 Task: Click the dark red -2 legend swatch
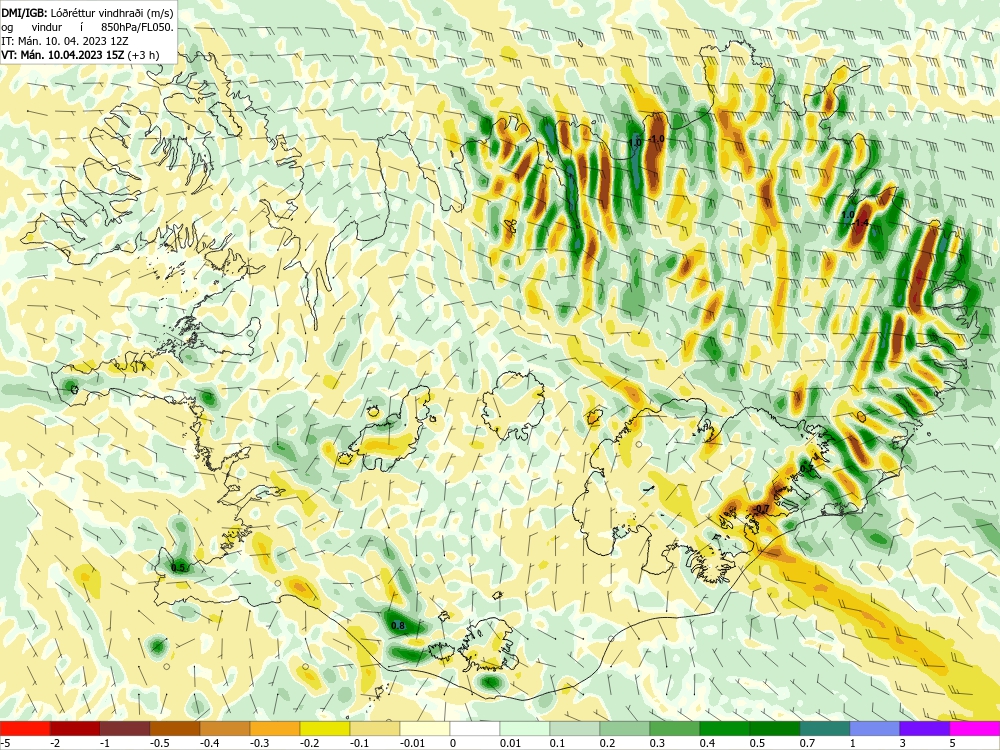click(x=75, y=728)
